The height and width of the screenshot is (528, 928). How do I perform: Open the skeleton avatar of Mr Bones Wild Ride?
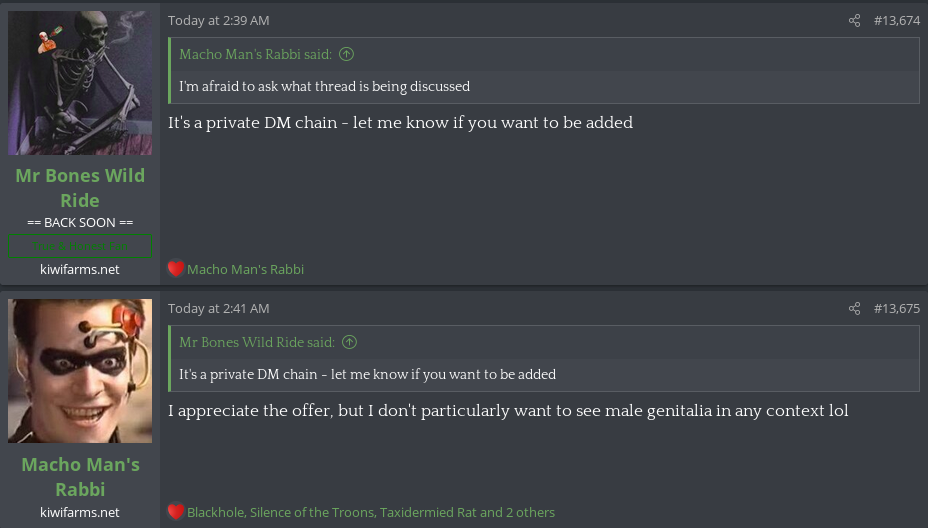click(80, 83)
